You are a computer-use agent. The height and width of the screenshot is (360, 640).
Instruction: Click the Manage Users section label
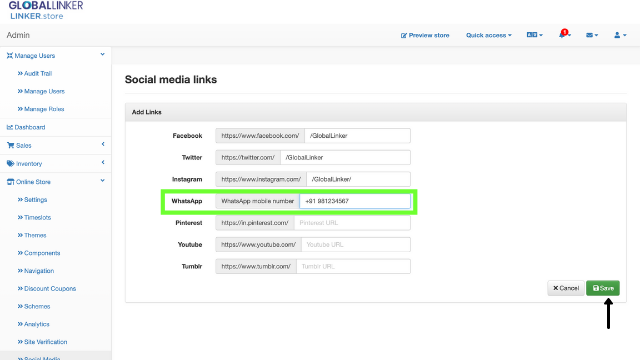pyautogui.click(x=35, y=56)
